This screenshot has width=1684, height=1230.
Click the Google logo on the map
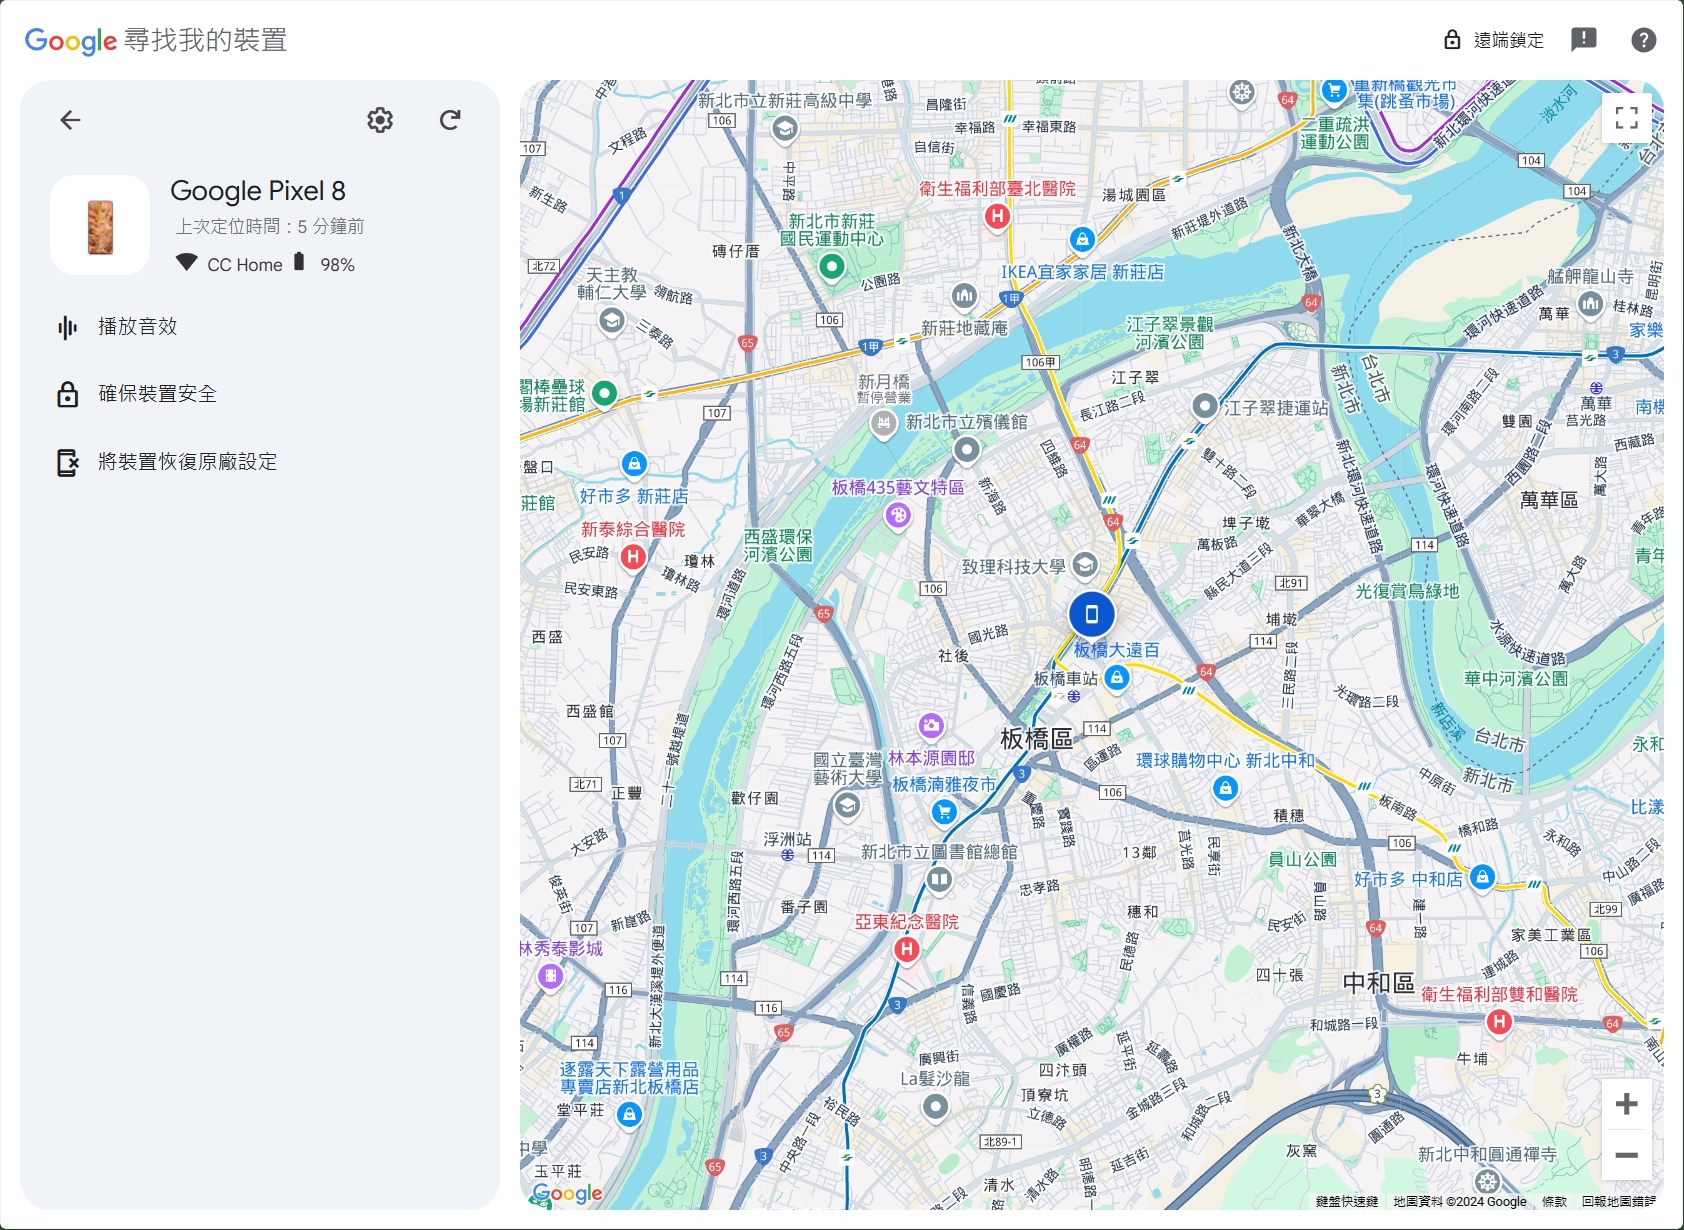567,1193
